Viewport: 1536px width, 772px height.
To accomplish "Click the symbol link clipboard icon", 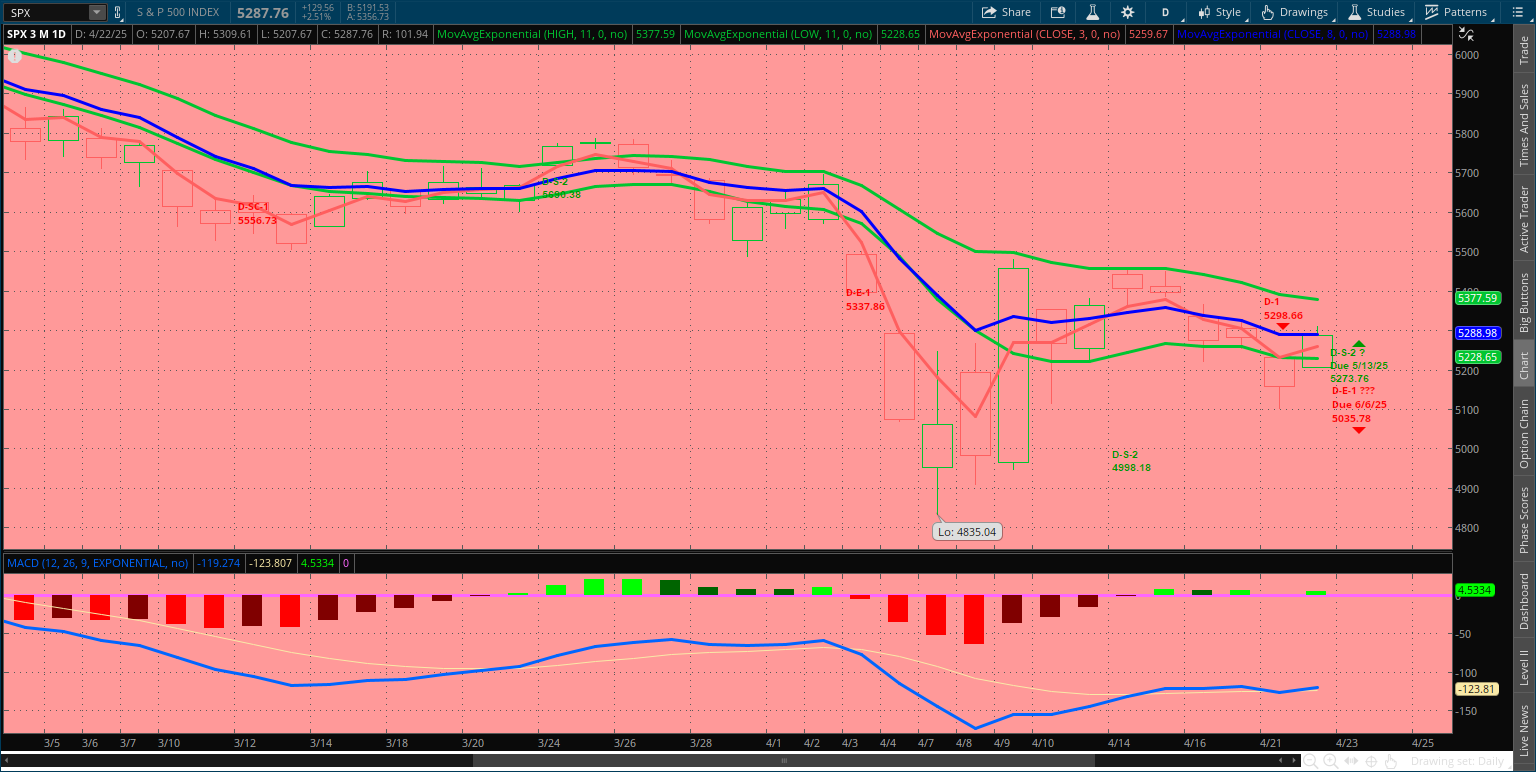I will 119,12.
